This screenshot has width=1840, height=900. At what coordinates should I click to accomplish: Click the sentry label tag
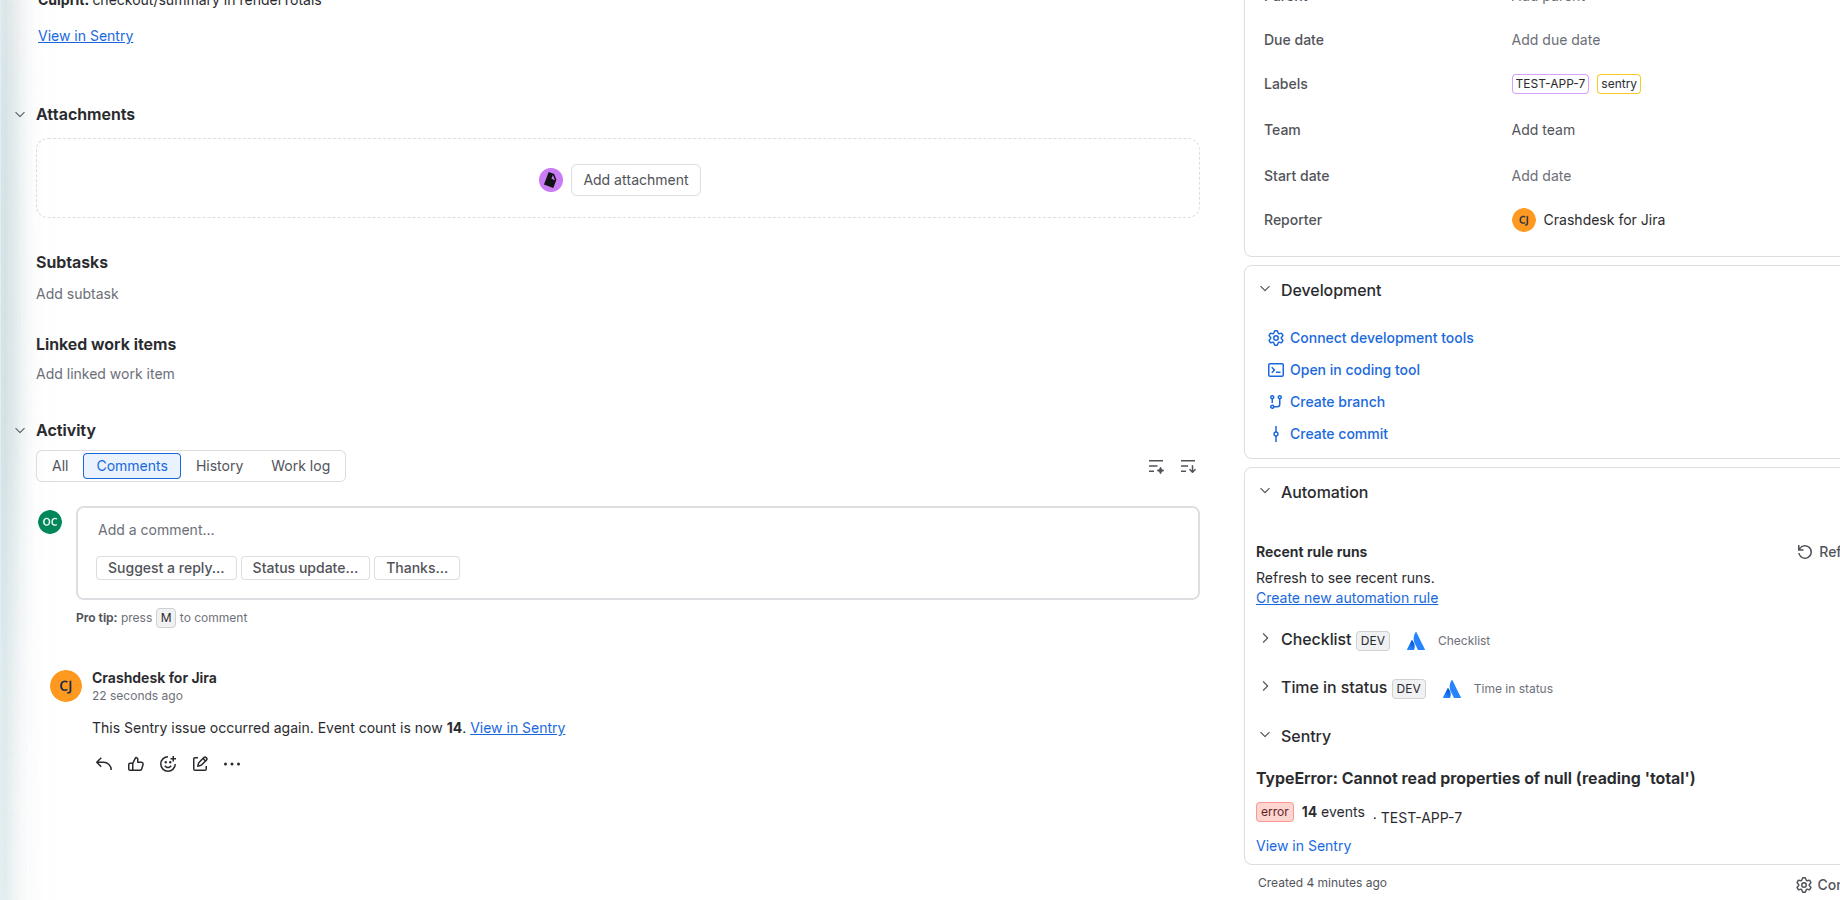click(x=1618, y=84)
